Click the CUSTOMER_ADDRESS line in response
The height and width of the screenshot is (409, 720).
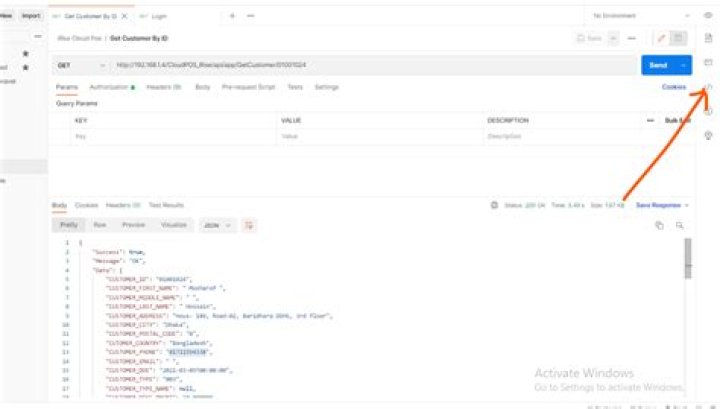coord(219,316)
